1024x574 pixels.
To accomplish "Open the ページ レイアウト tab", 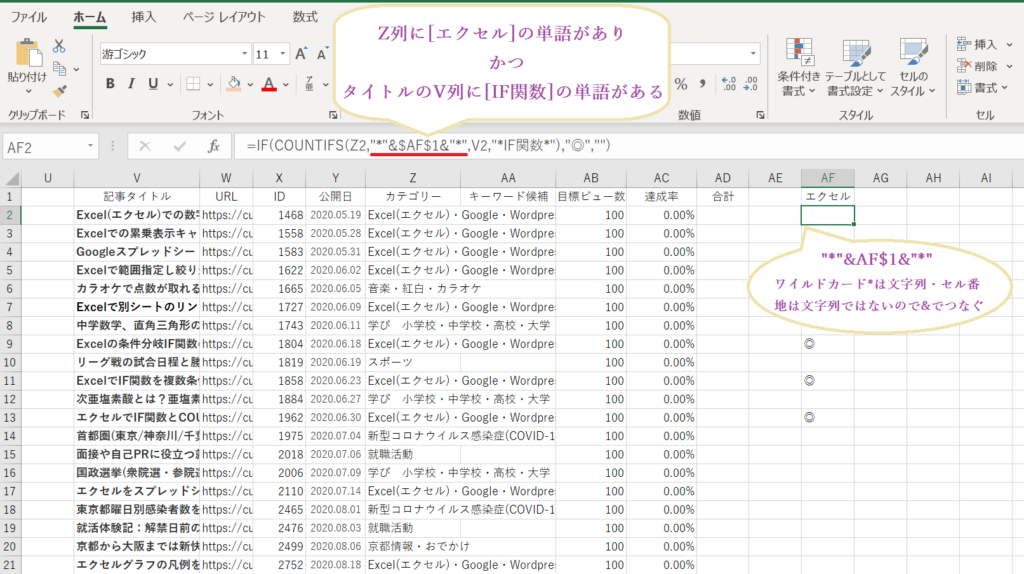I will click(x=224, y=17).
